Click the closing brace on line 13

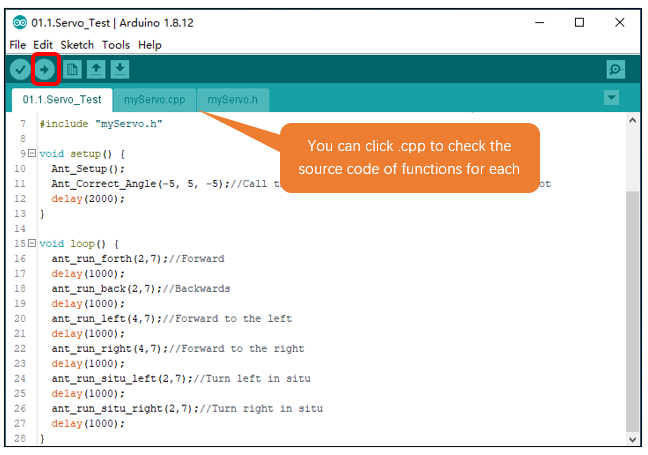(x=42, y=214)
